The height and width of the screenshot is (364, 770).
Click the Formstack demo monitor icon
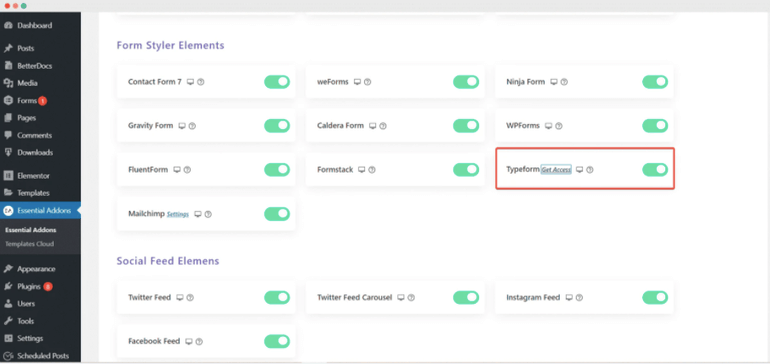pyautogui.click(x=362, y=170)
